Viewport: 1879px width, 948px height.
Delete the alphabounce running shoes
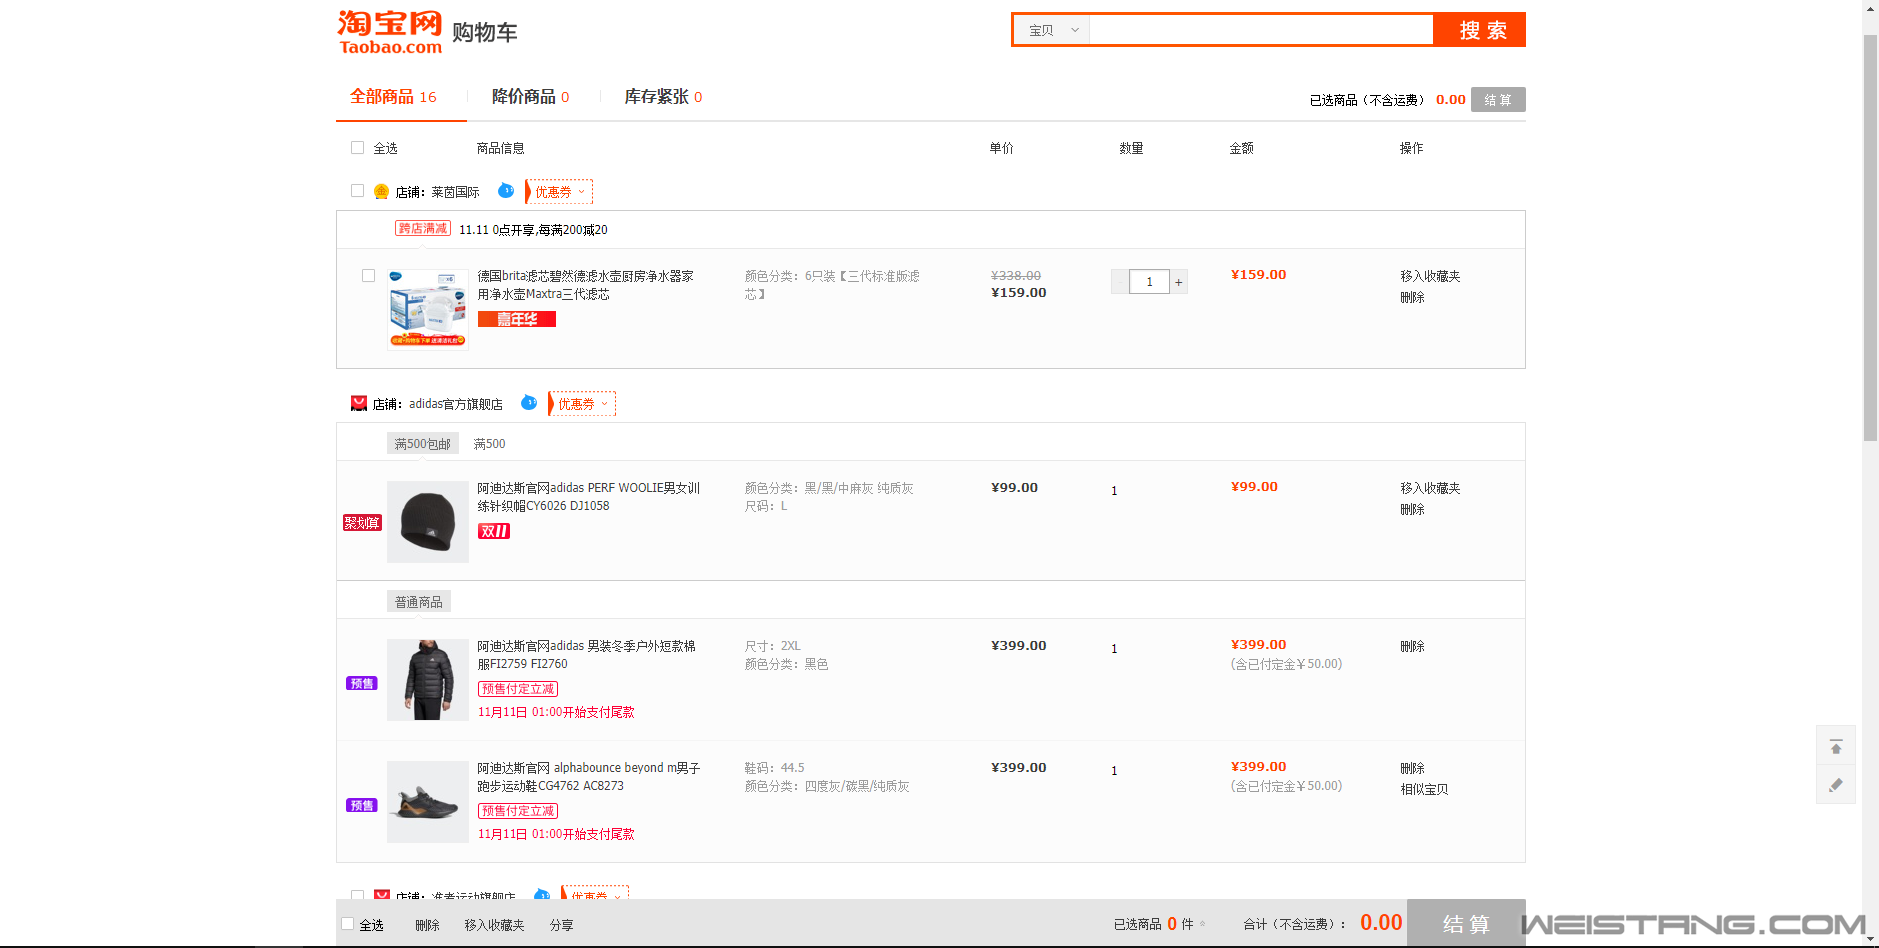pyautogui.click(x=1412, y=768)
